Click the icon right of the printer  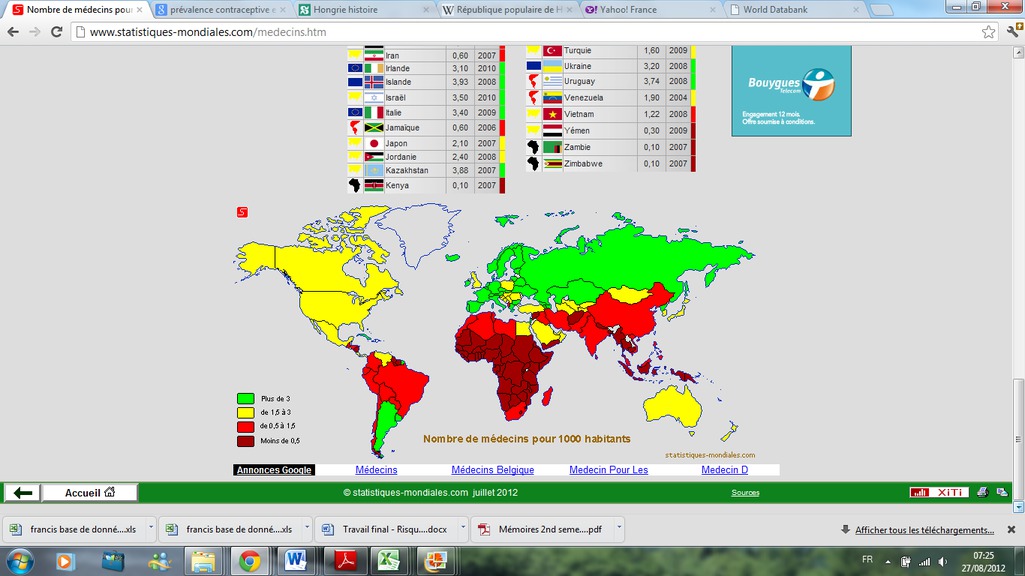pyautogui.click(x=1001, y=492)
